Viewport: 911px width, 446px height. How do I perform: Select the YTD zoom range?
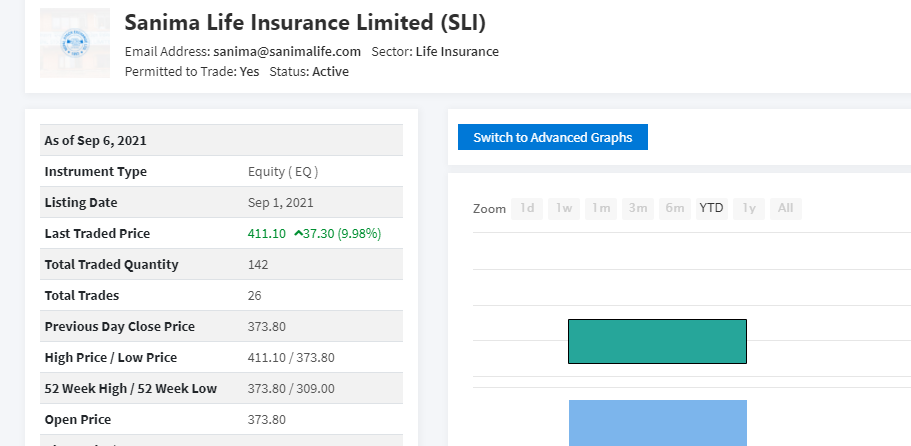point(712,208)
